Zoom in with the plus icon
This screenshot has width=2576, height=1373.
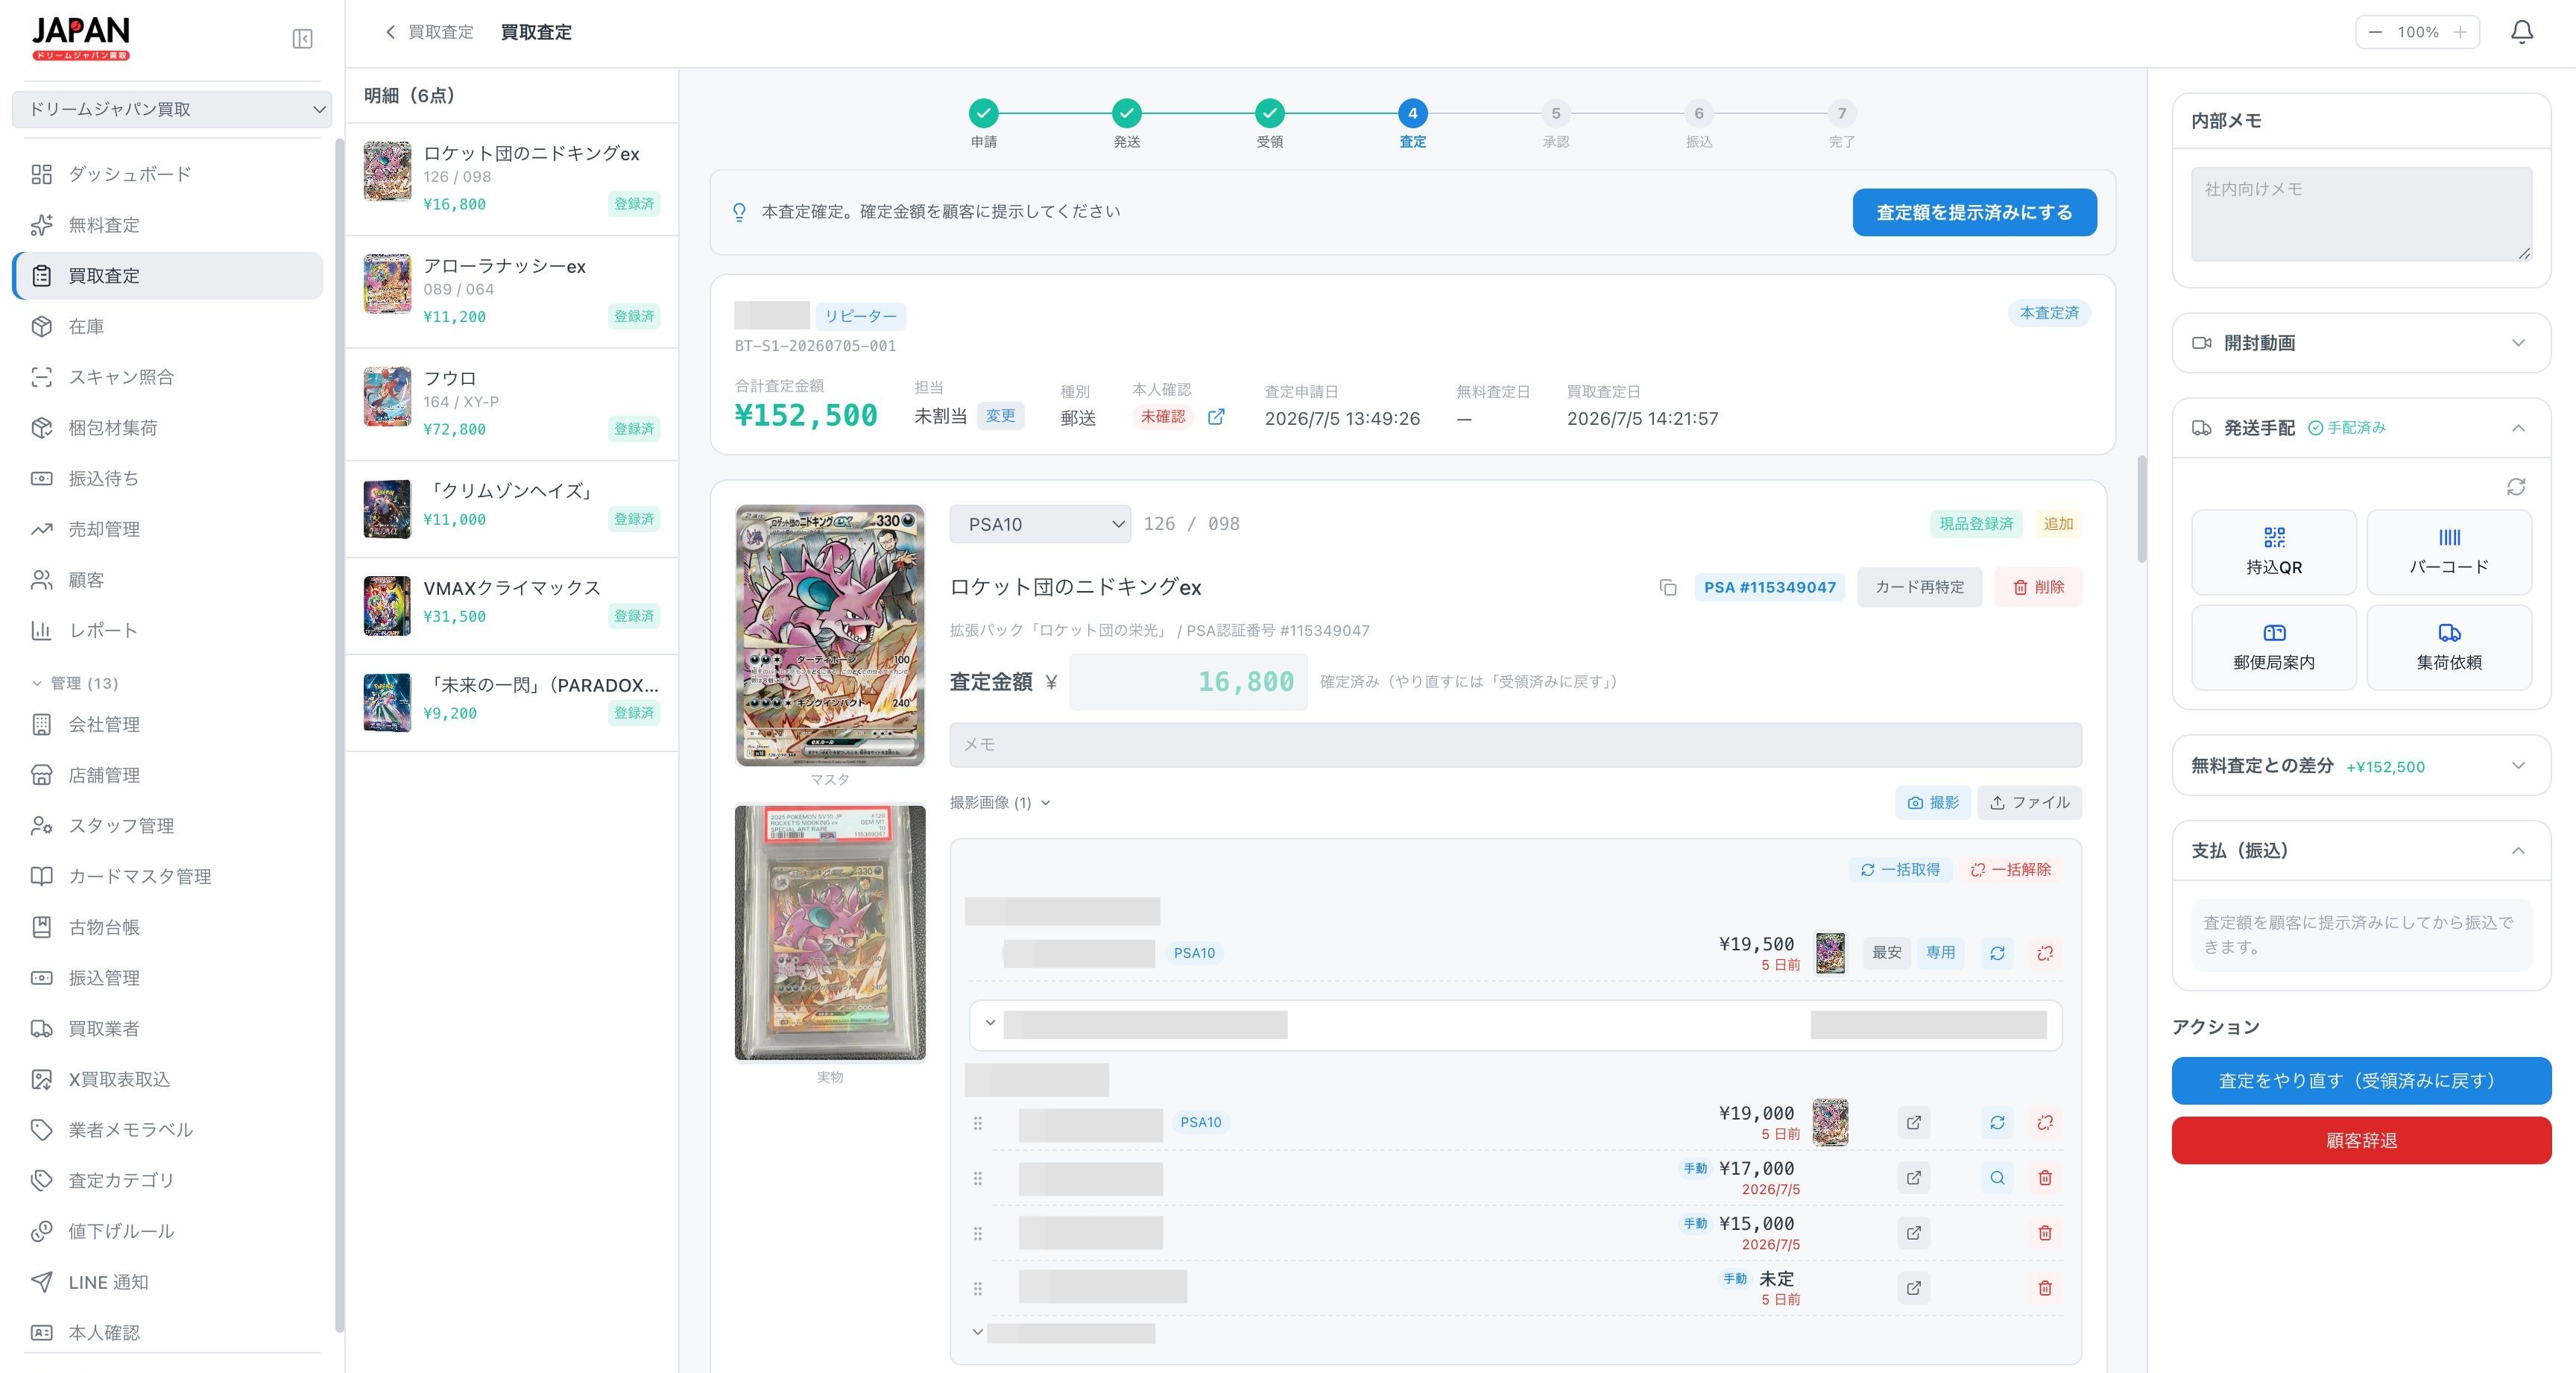2460,32
